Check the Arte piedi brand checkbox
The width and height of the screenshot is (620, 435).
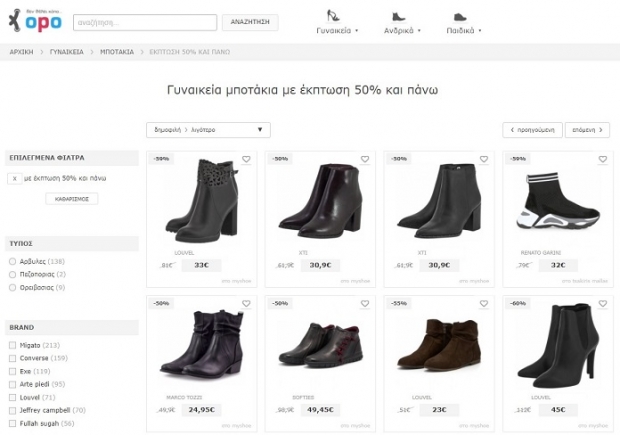[x=12, y=384]
